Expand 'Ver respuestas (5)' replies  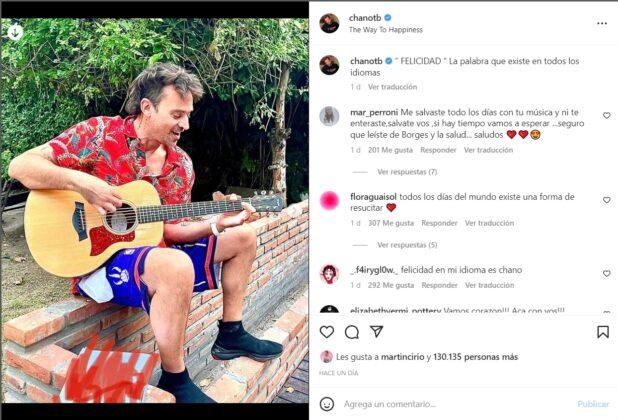click(x=407, y=245)
